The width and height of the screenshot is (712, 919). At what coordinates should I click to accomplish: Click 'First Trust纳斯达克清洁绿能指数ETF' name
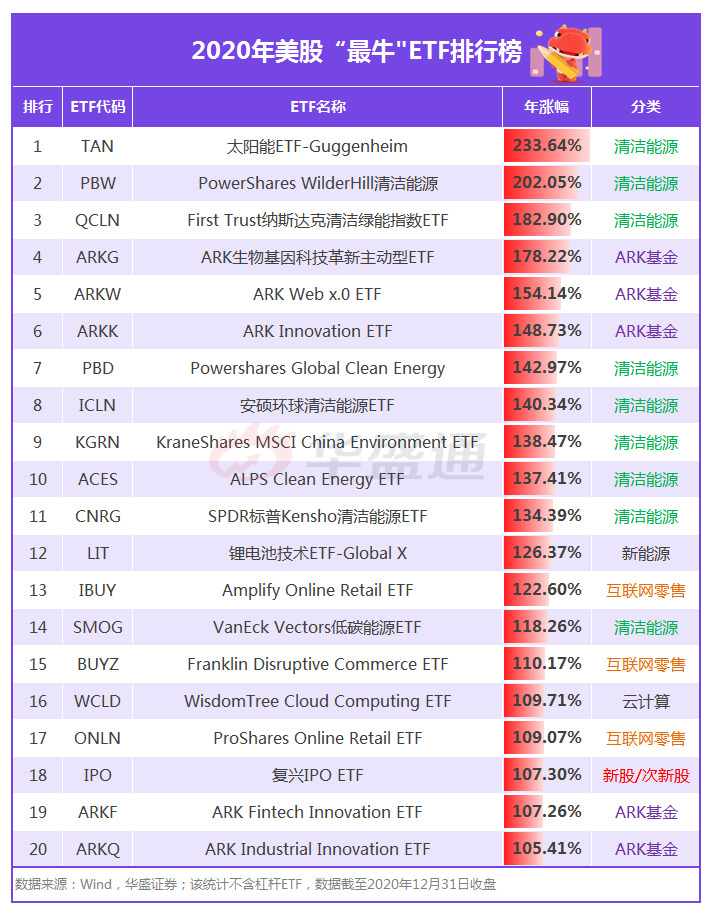pyautogui.click(x=318, y=220)
